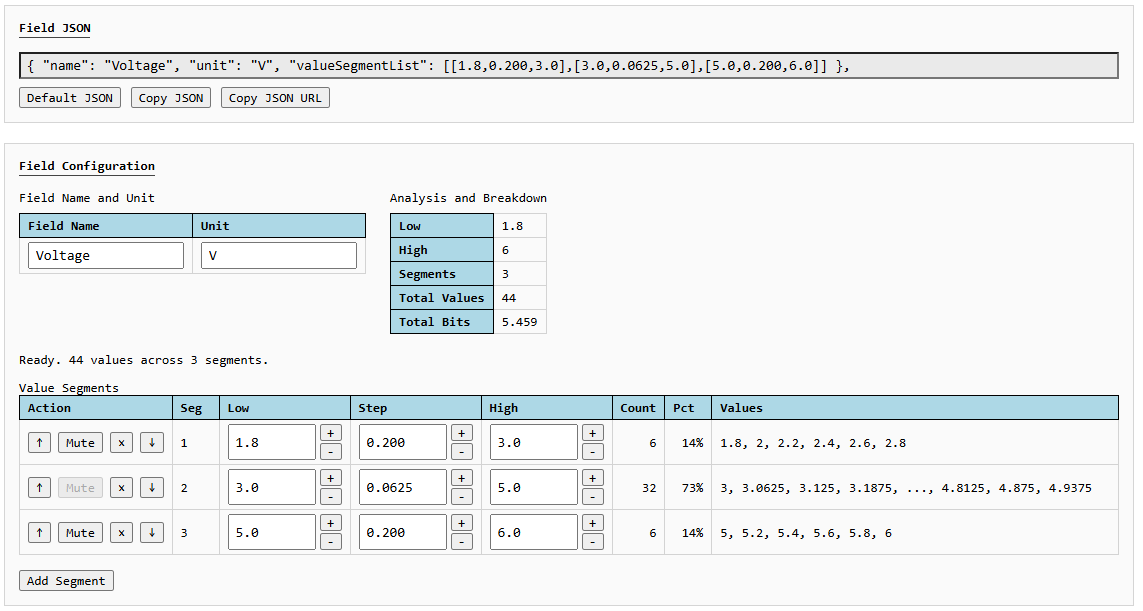This screenshot has height=611, width=1143.
Task: Increase segment 3 High value with plus
Action: pyautogui.click(x=593, y=523)
